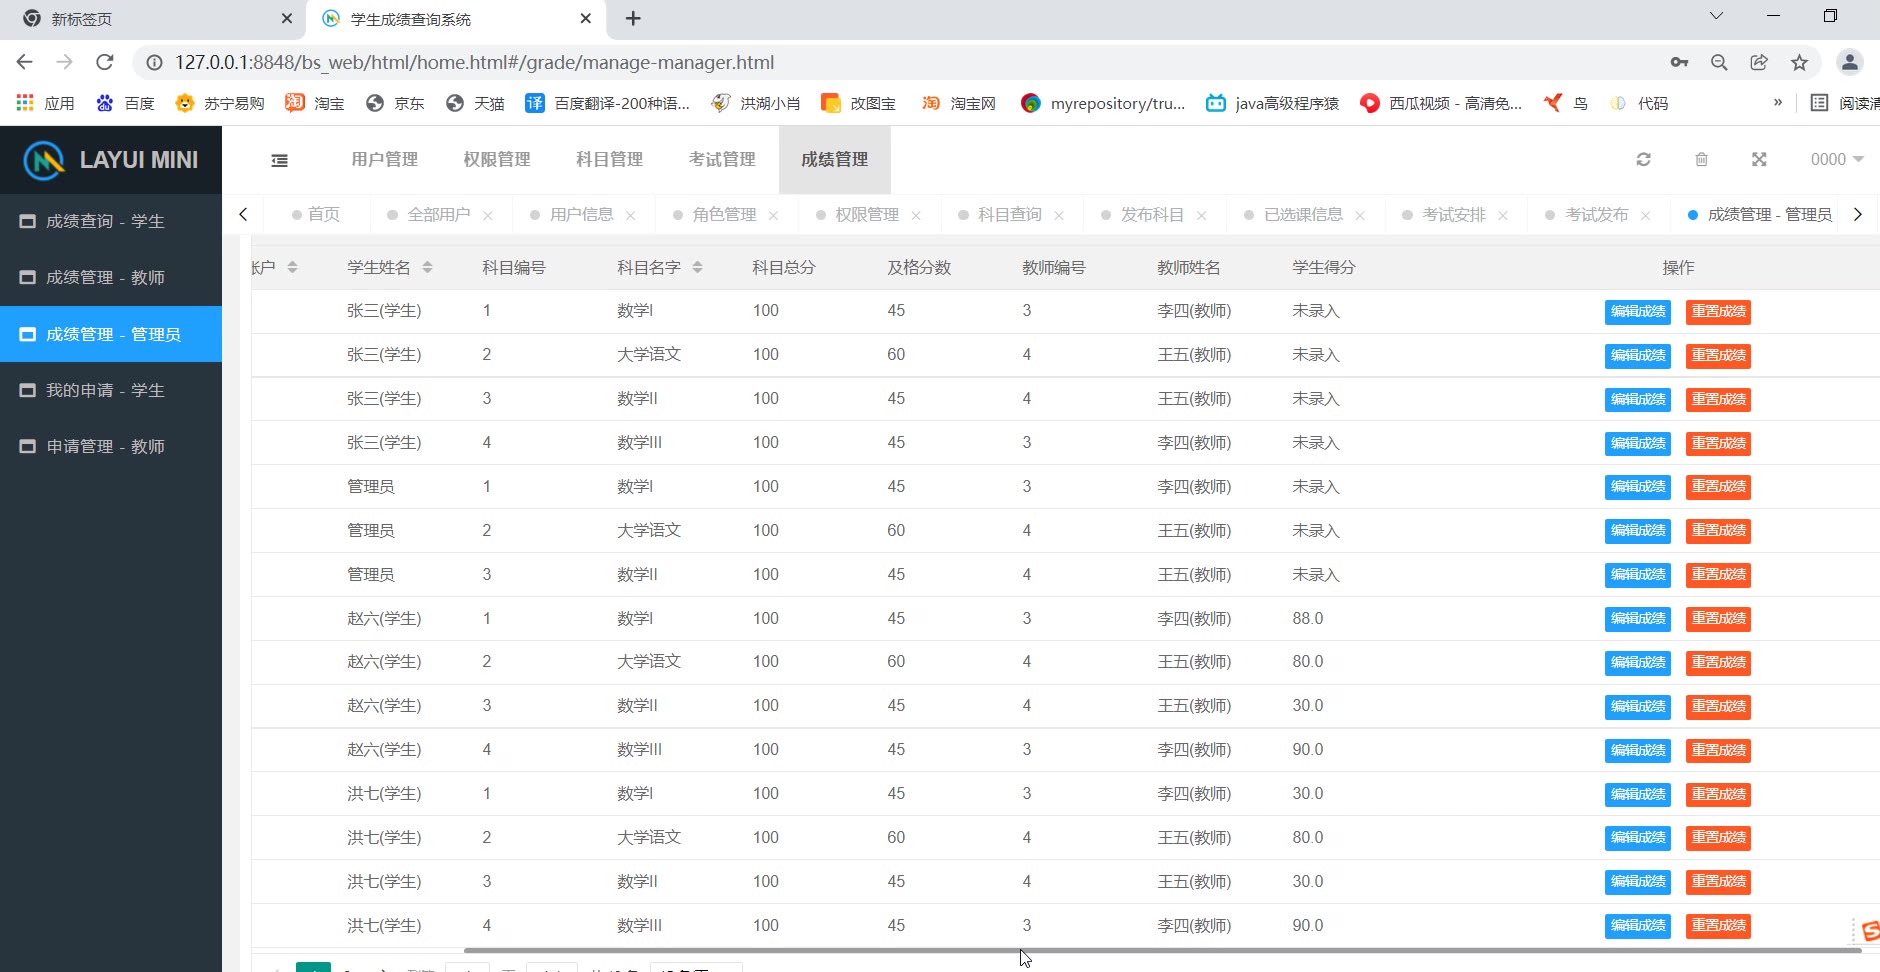Bookmark this page with star icon
This screenshot has height=972, width=1880.
[x=1799, y=62]
